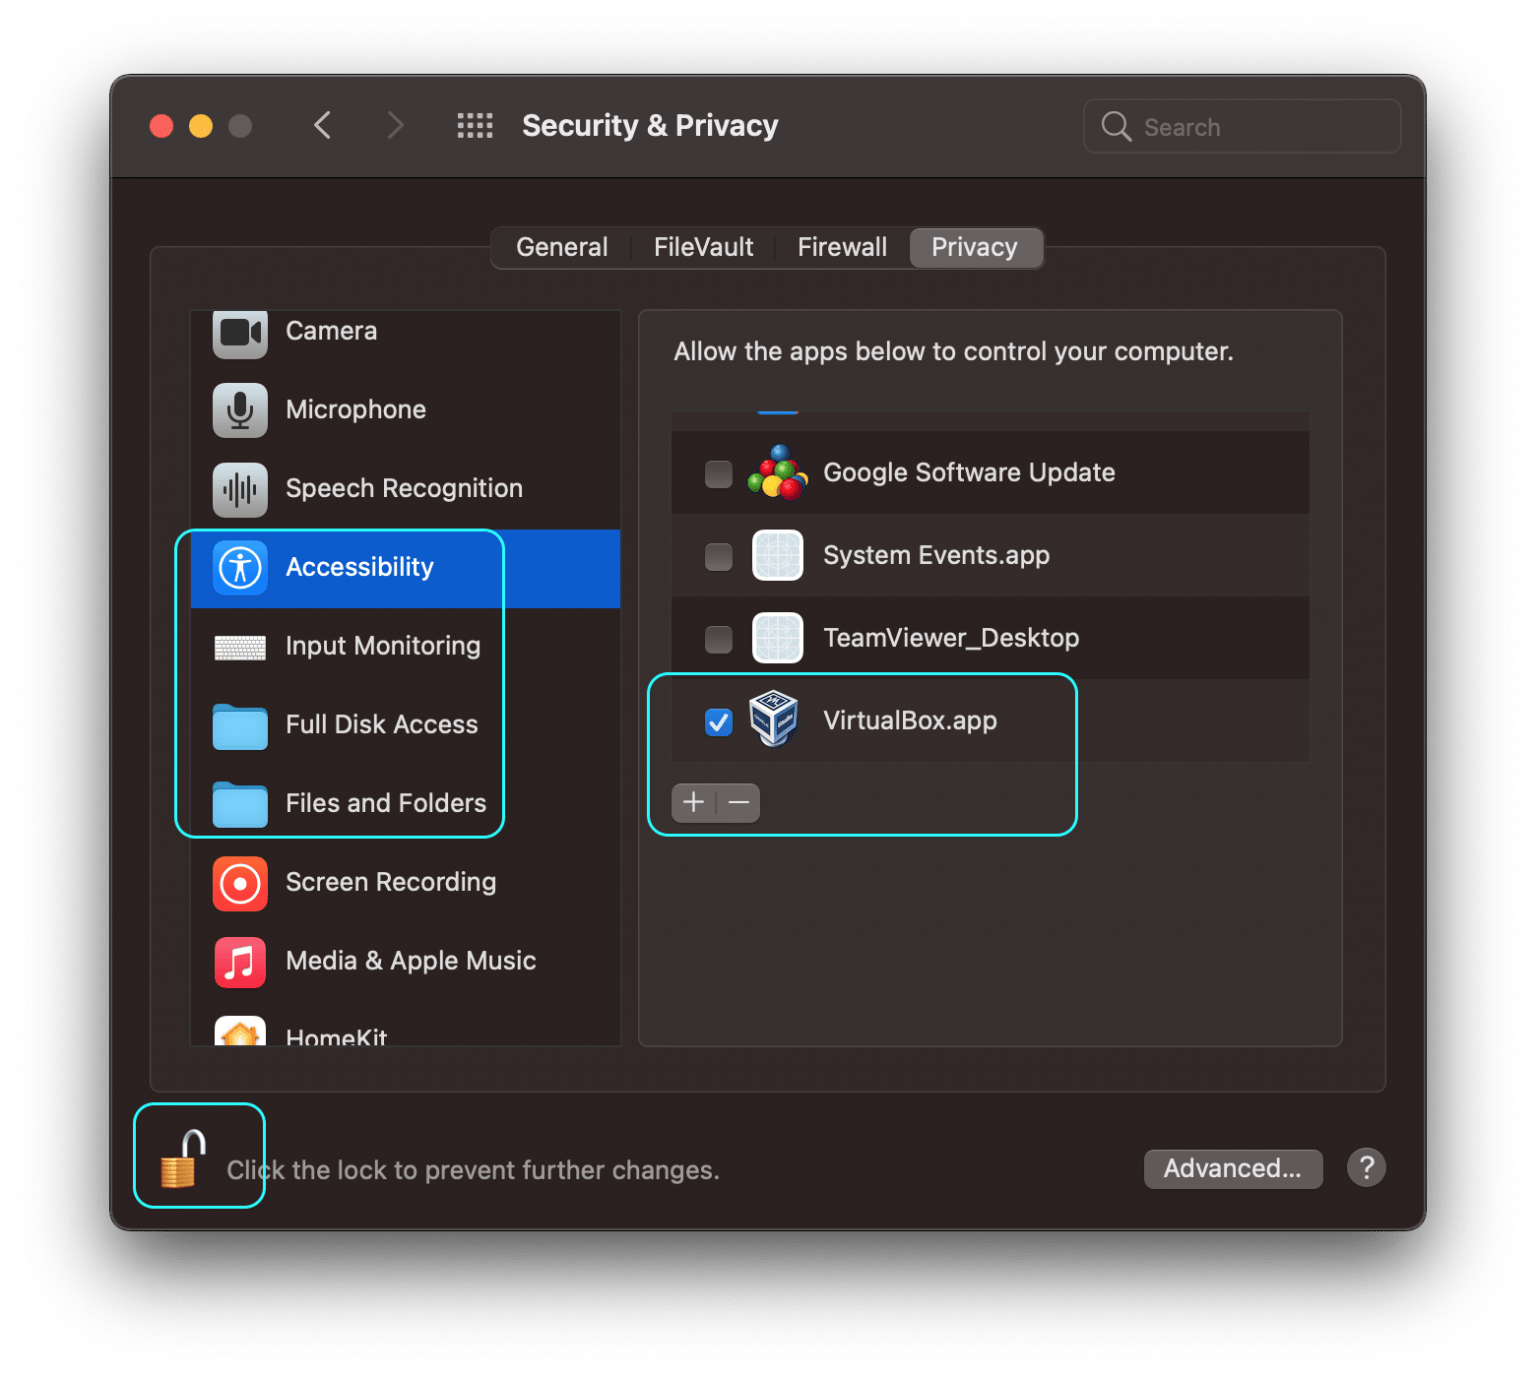1536x1376 pixels.
Task: Select Screen Recording label
Action: pyautogui.click(x=391, y=883)
